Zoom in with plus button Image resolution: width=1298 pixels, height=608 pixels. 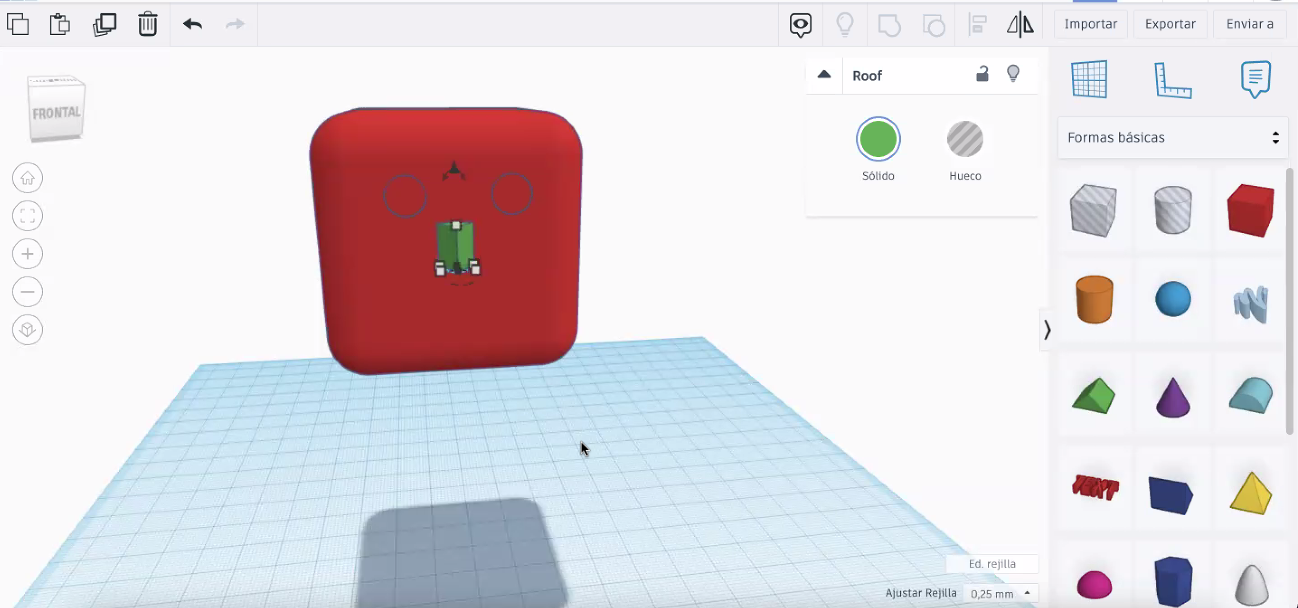[x=27, y=253]
